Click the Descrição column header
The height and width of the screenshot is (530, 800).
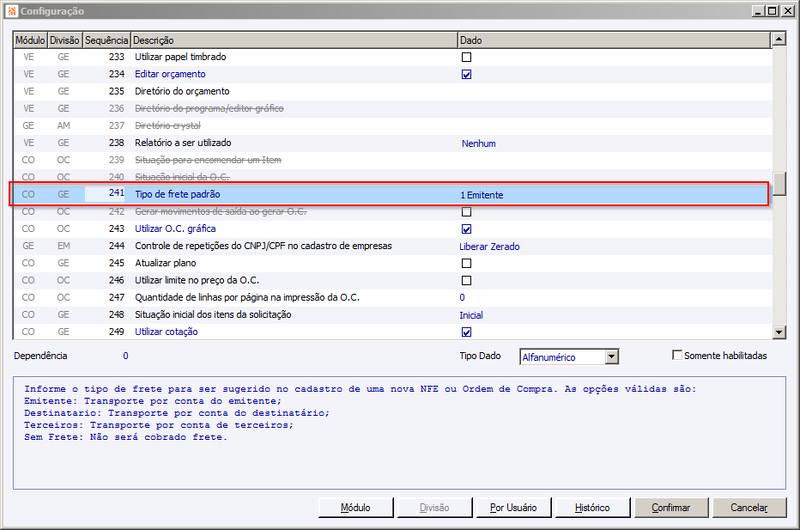tap(294, 40)
